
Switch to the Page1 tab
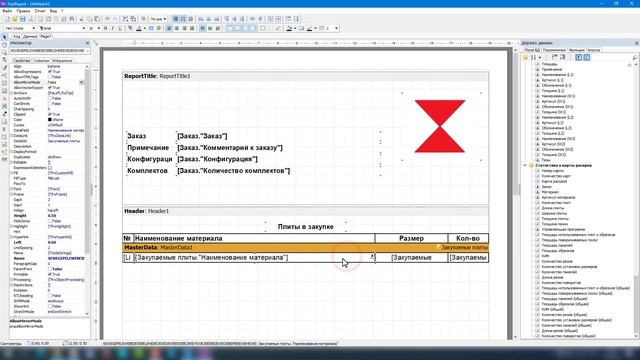(46, 36)
